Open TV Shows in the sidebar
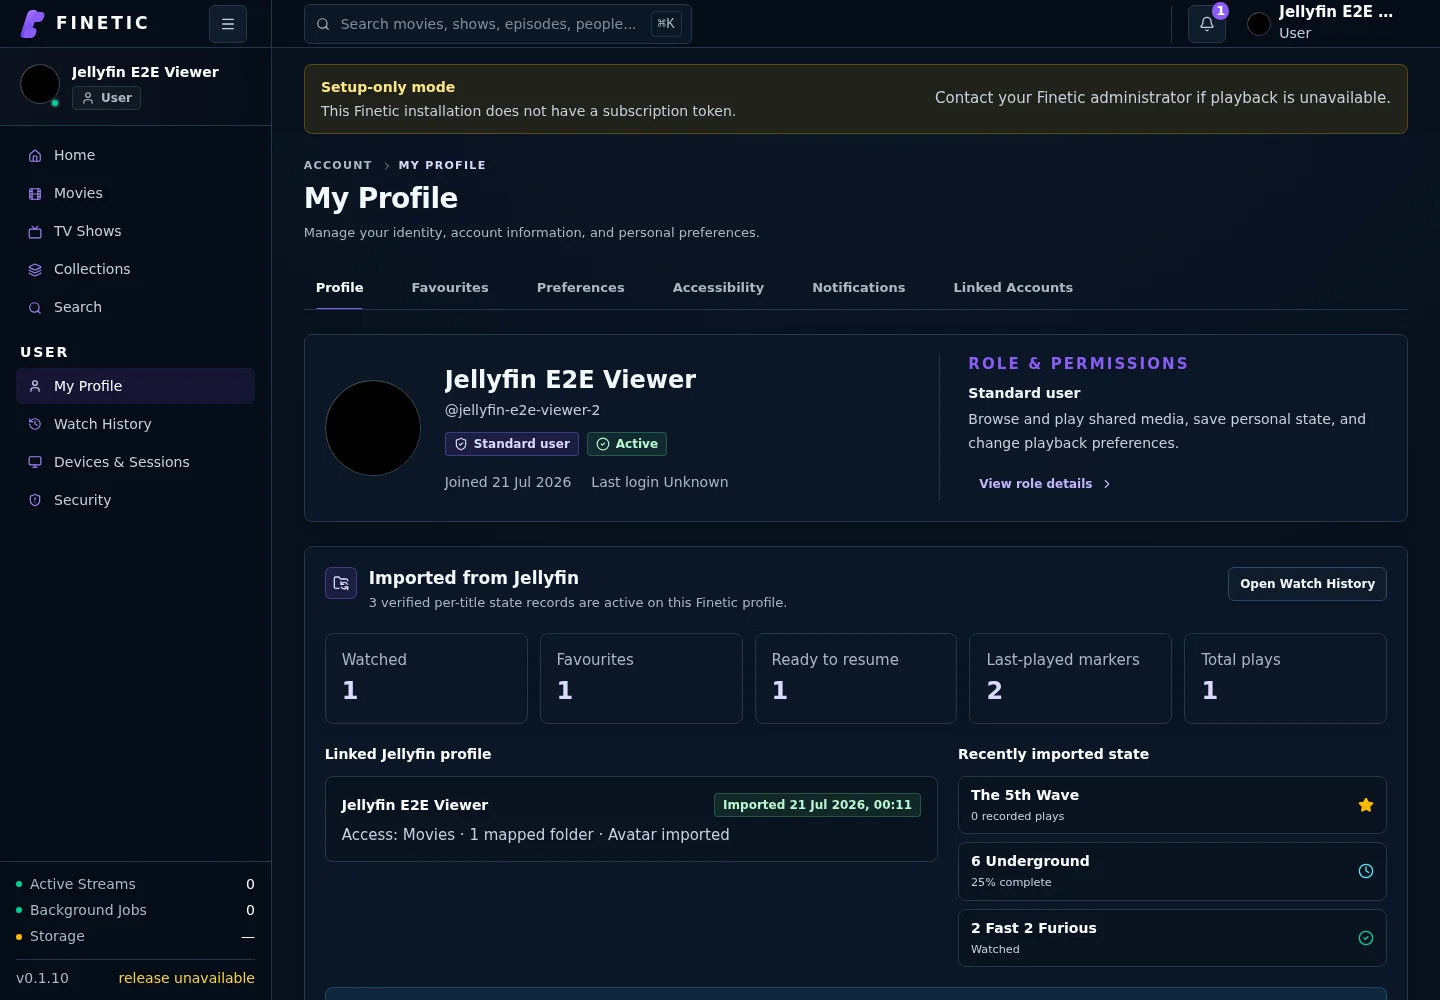Viewport: 1440px width, 1000px height. coord(135,232)
